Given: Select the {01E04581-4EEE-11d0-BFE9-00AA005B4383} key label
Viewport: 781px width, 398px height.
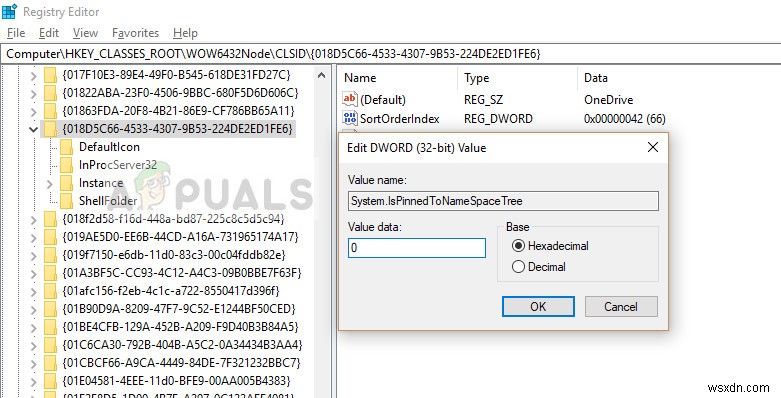Looking at the screenshot, I should (176, 381).
